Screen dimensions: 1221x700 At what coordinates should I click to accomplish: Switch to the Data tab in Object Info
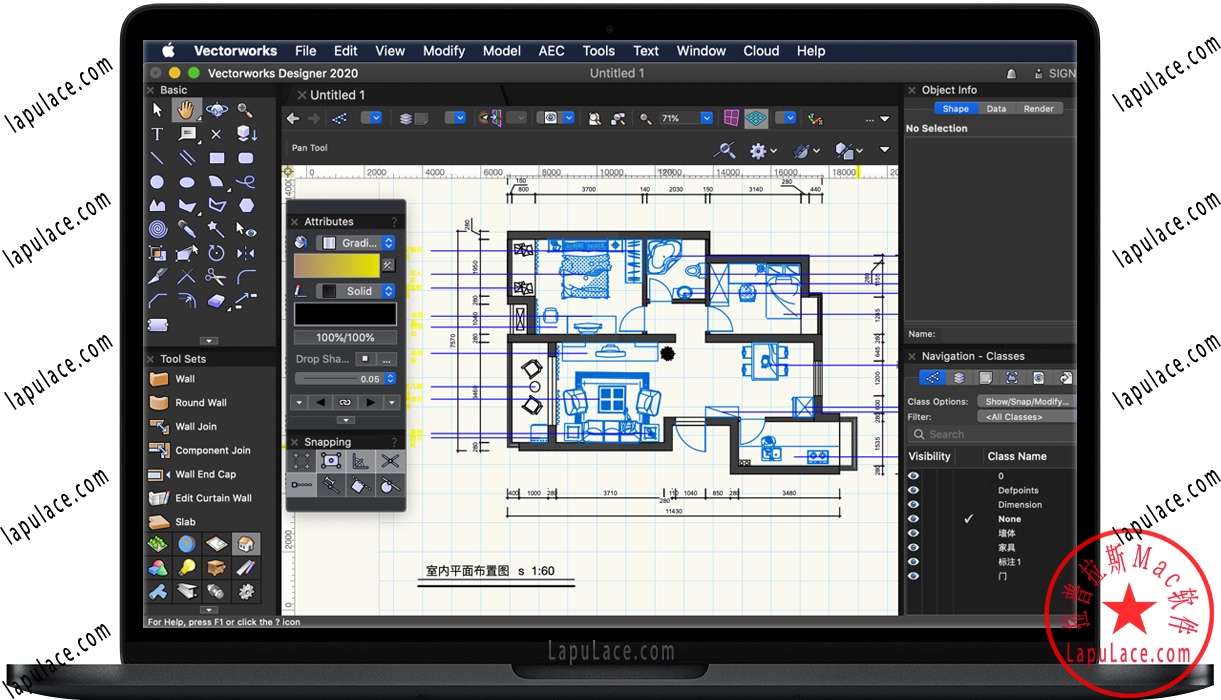point(996,109)
